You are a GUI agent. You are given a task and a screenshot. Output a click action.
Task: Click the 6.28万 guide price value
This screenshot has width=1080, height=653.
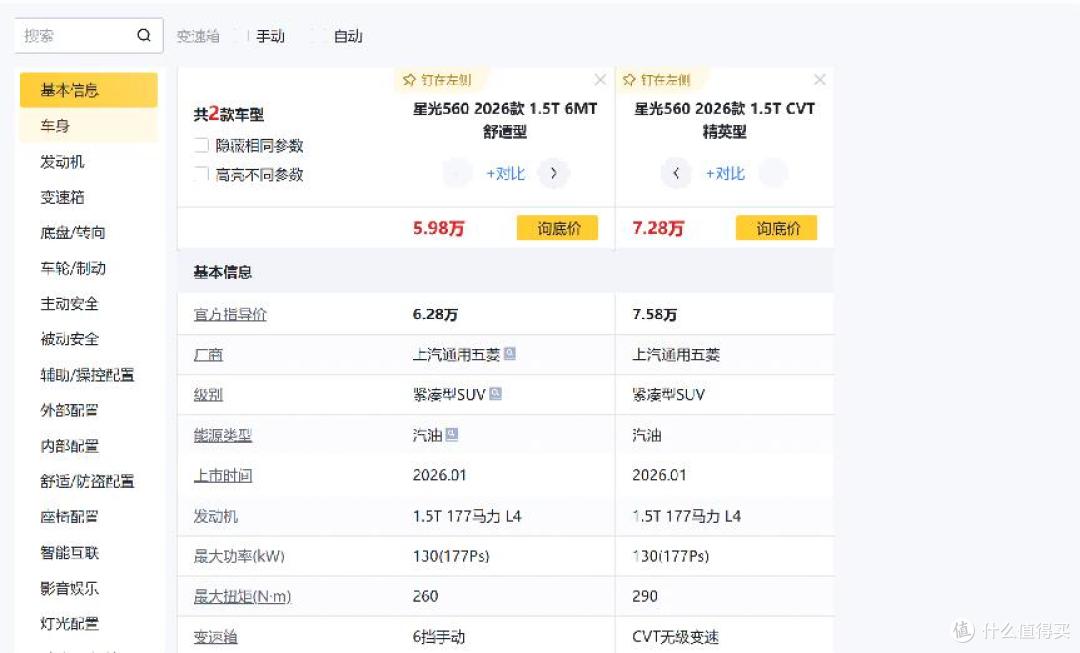click(435, 315)
